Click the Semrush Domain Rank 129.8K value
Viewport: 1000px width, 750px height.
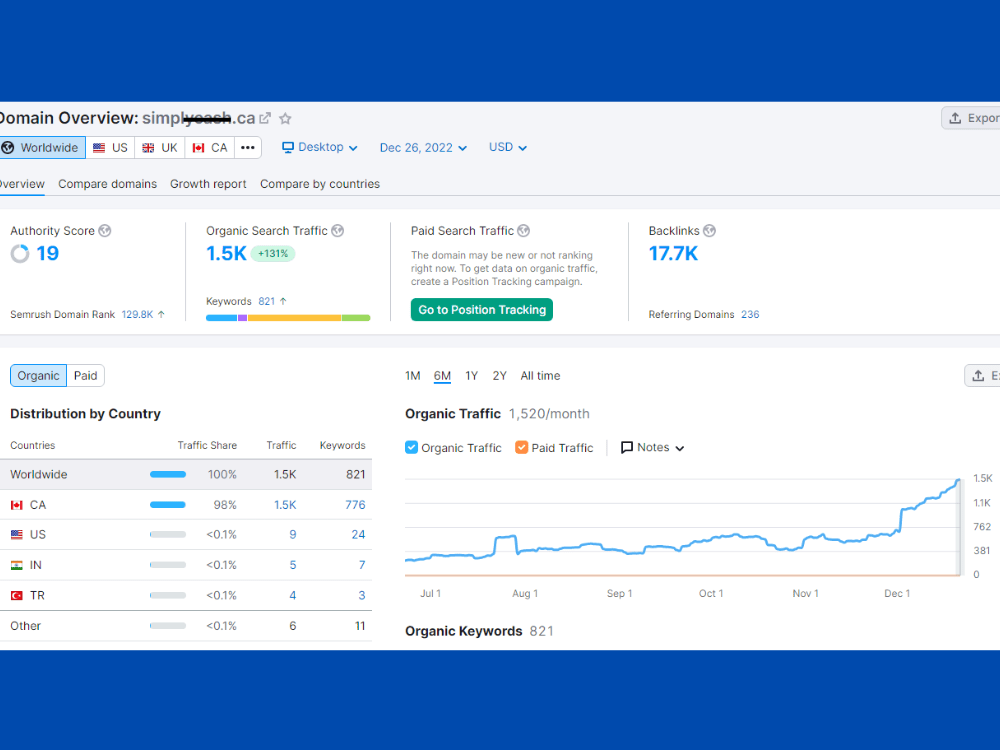coord(137,314)
